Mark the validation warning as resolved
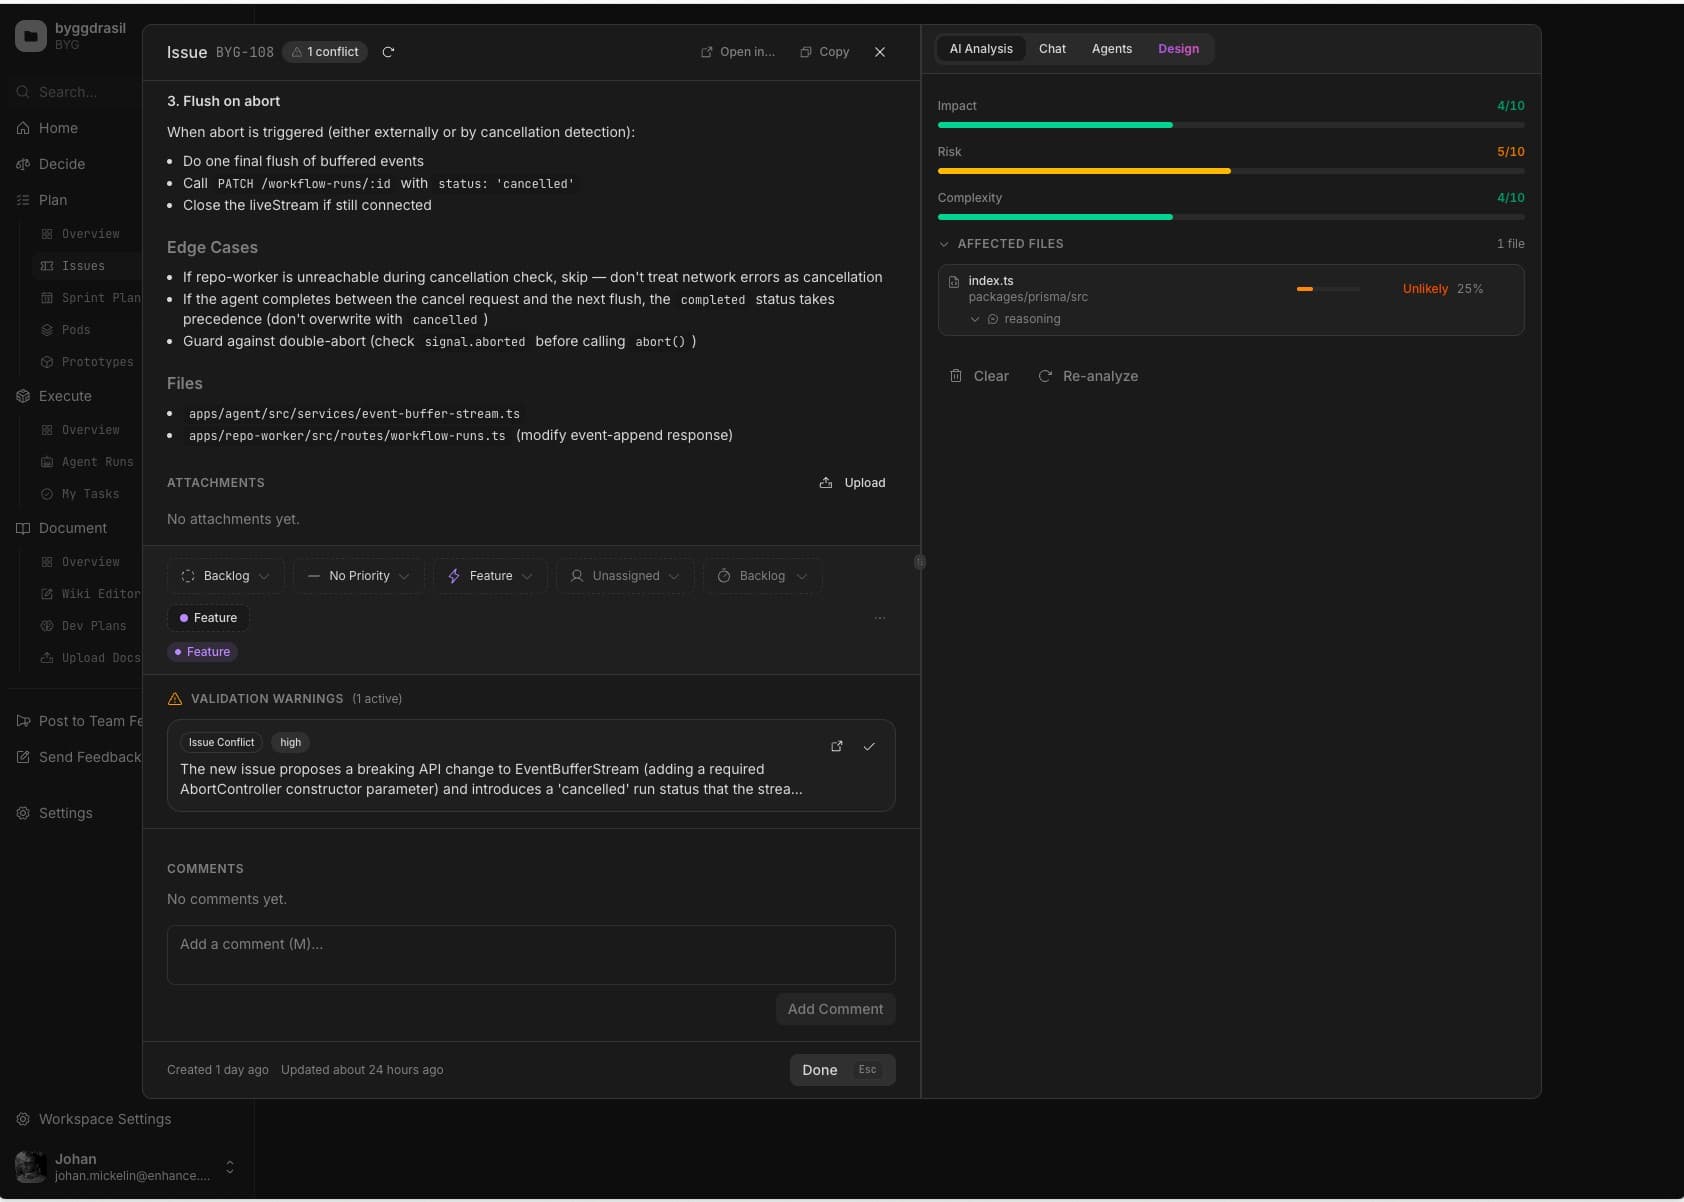 [869, 746]
